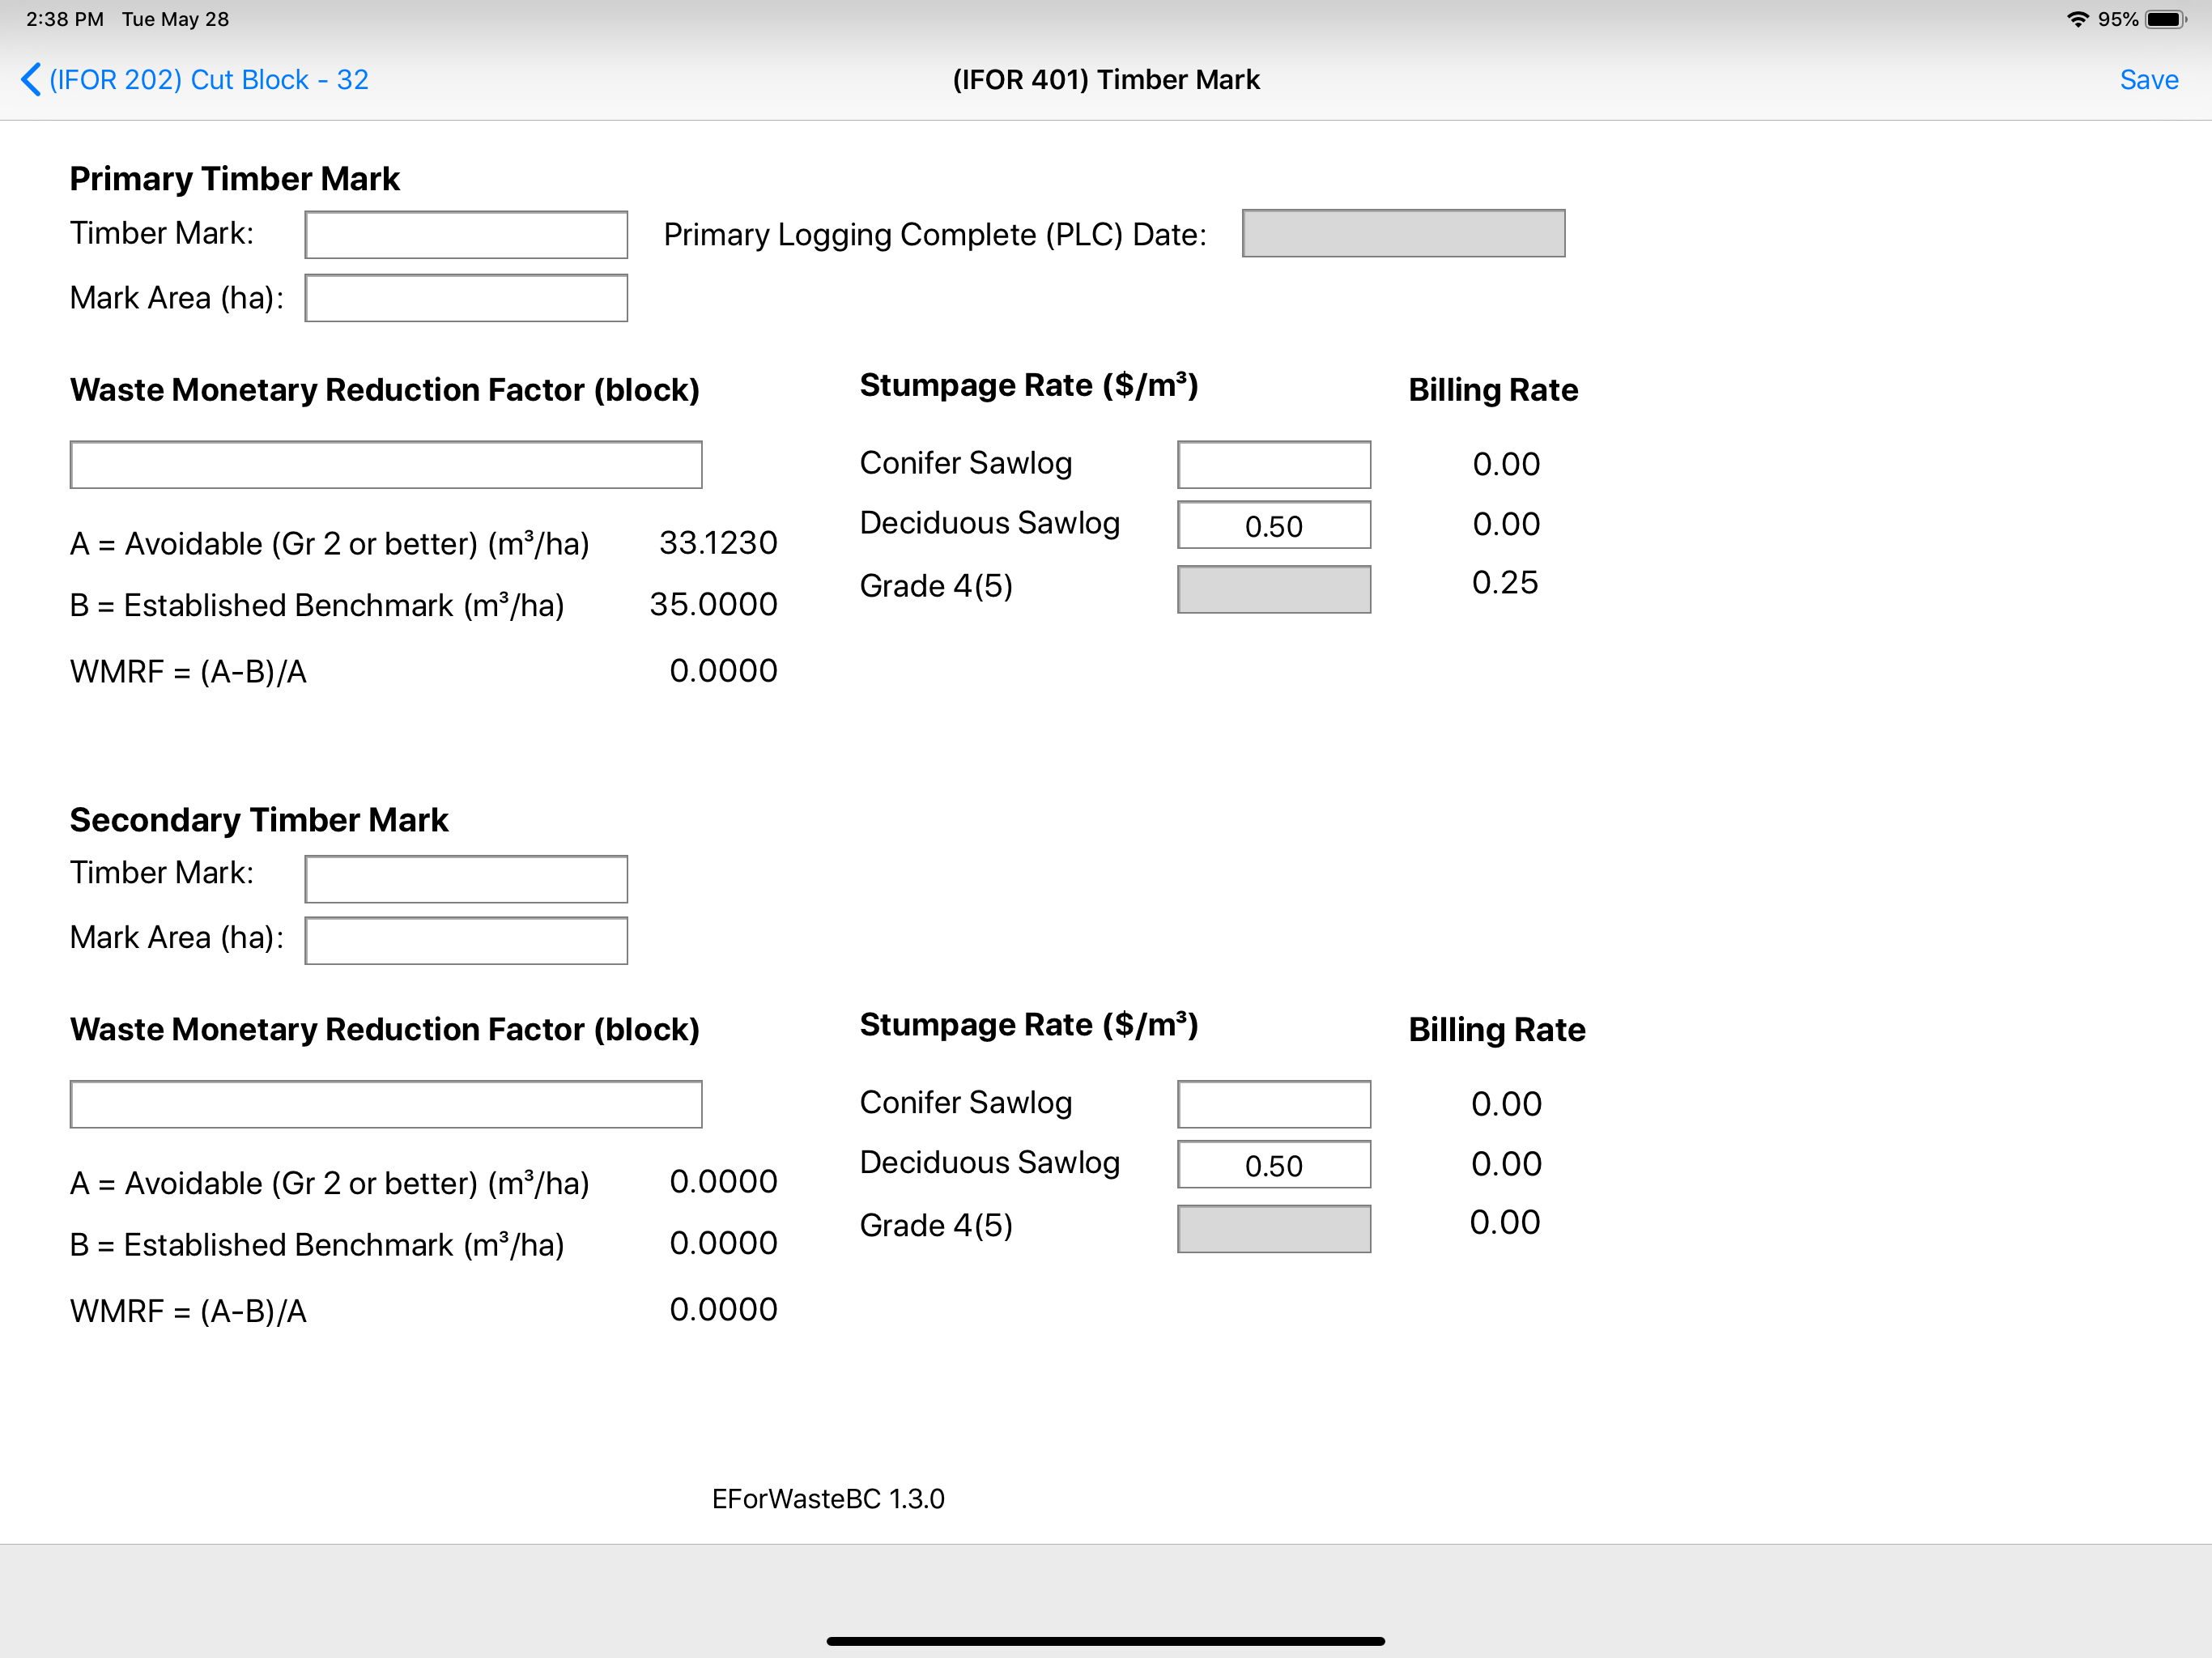Tap the (IFOR 401) Timber Mark title
The width and height of the screenshot is (2212, 1658).
coord(1106,80)
